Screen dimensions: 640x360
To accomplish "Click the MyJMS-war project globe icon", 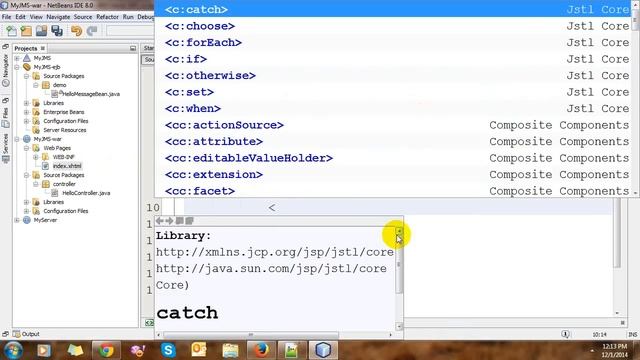I will click(x=27, y=139).
